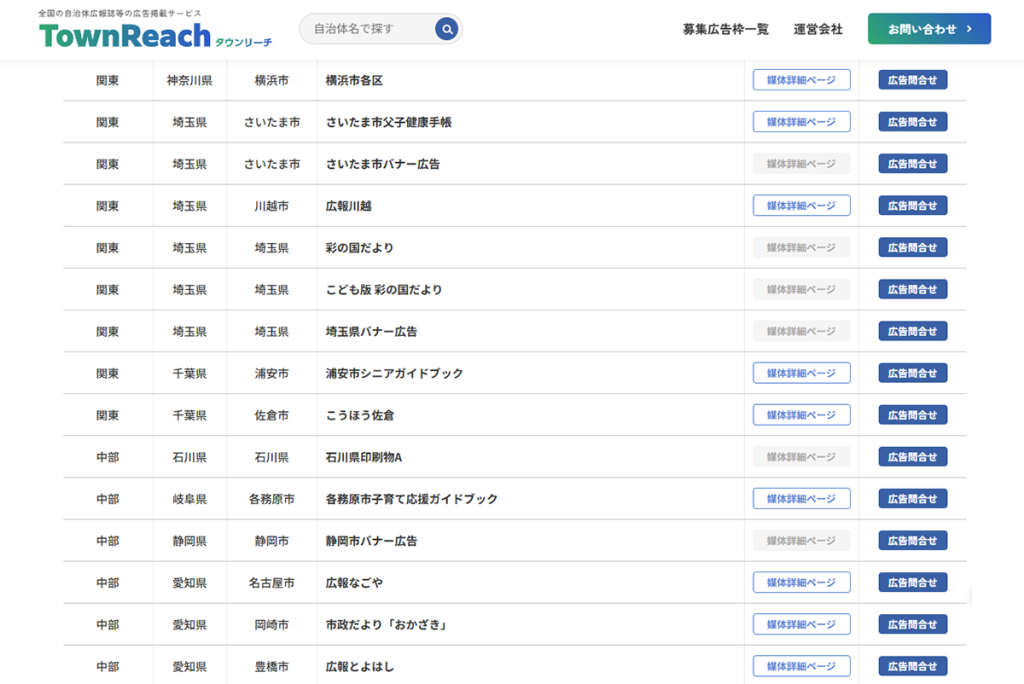
Task: Select the 静岡市バナー広告 media name
Action: click(371, 541)
